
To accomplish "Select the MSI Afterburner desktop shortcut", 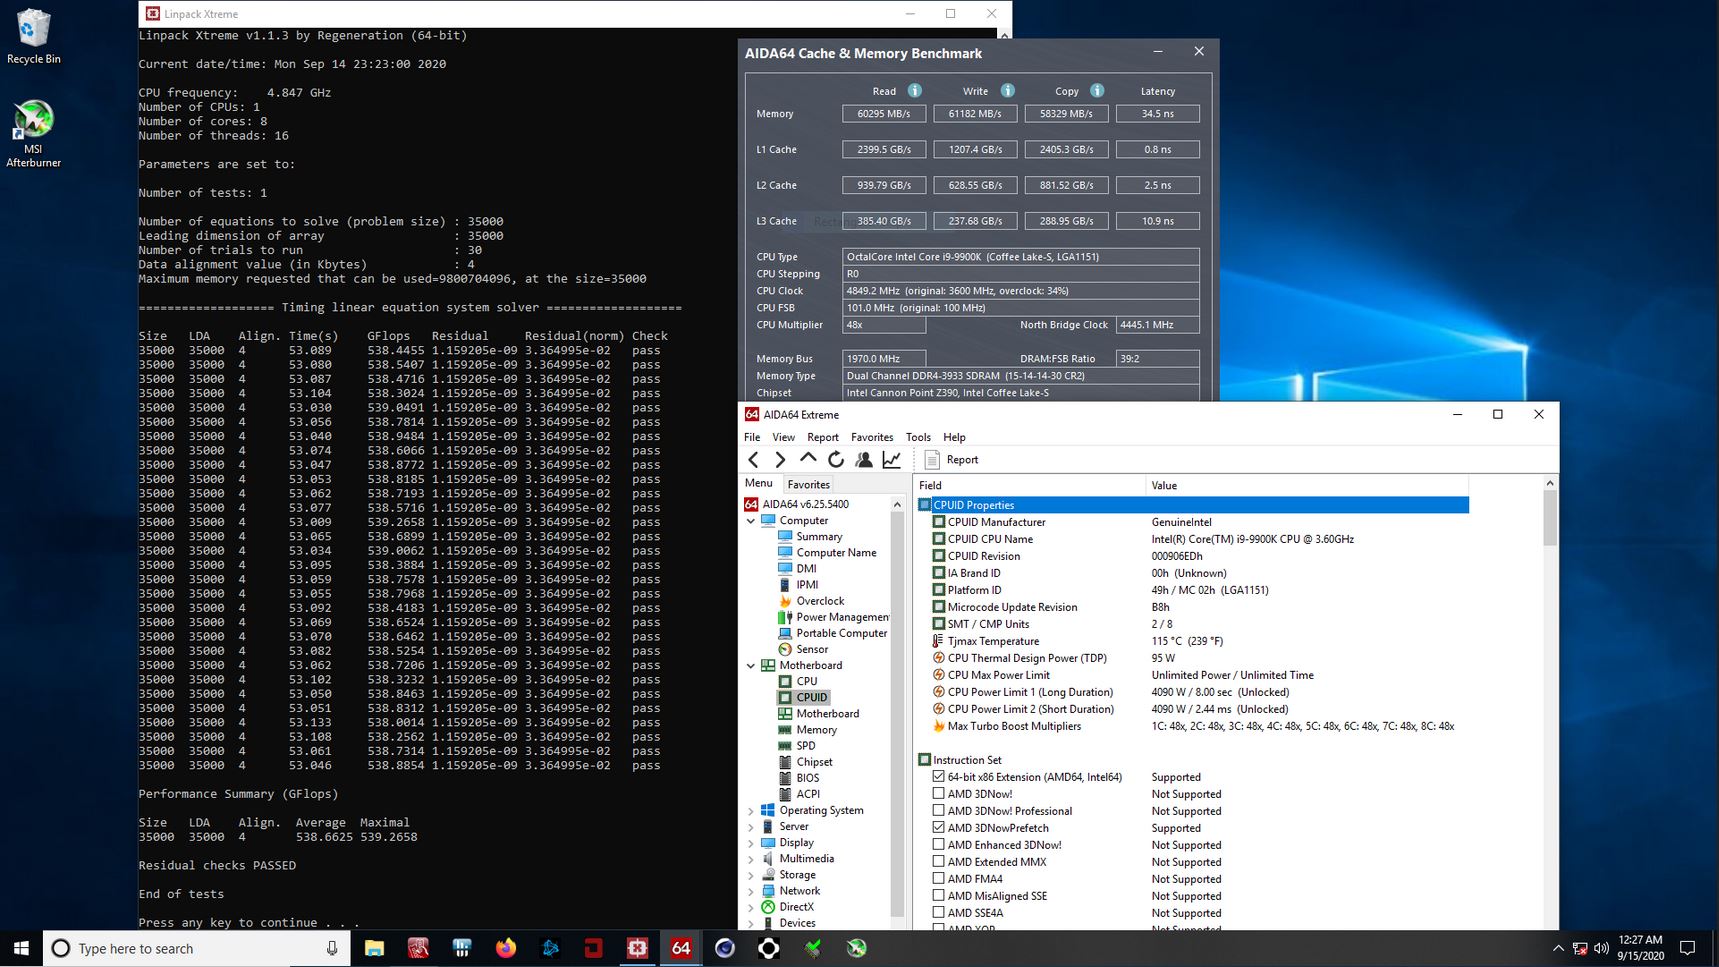I will tap(33, 134).
